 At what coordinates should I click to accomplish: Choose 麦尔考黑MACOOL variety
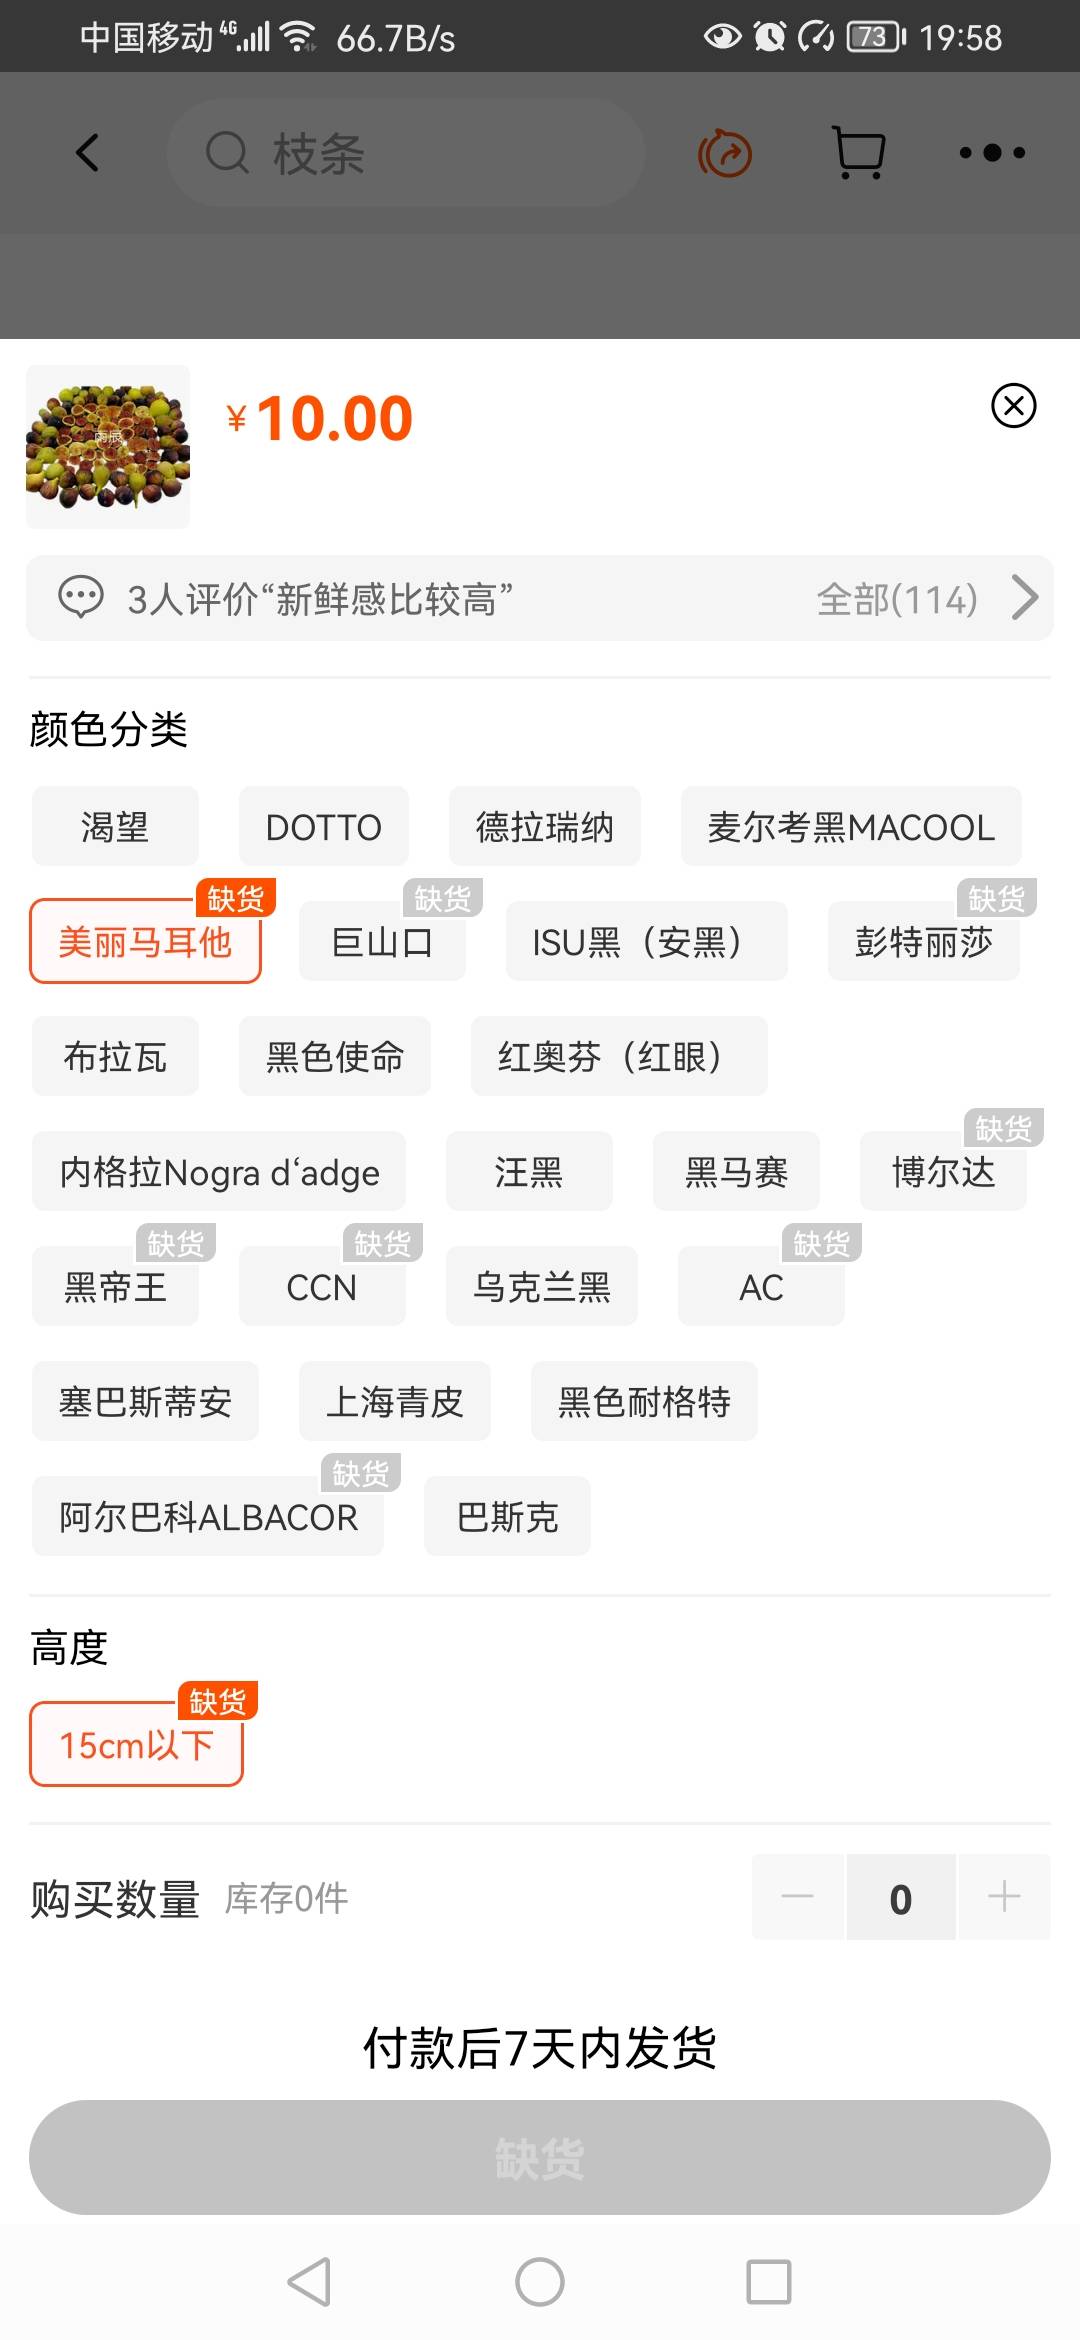pos(851,827)
